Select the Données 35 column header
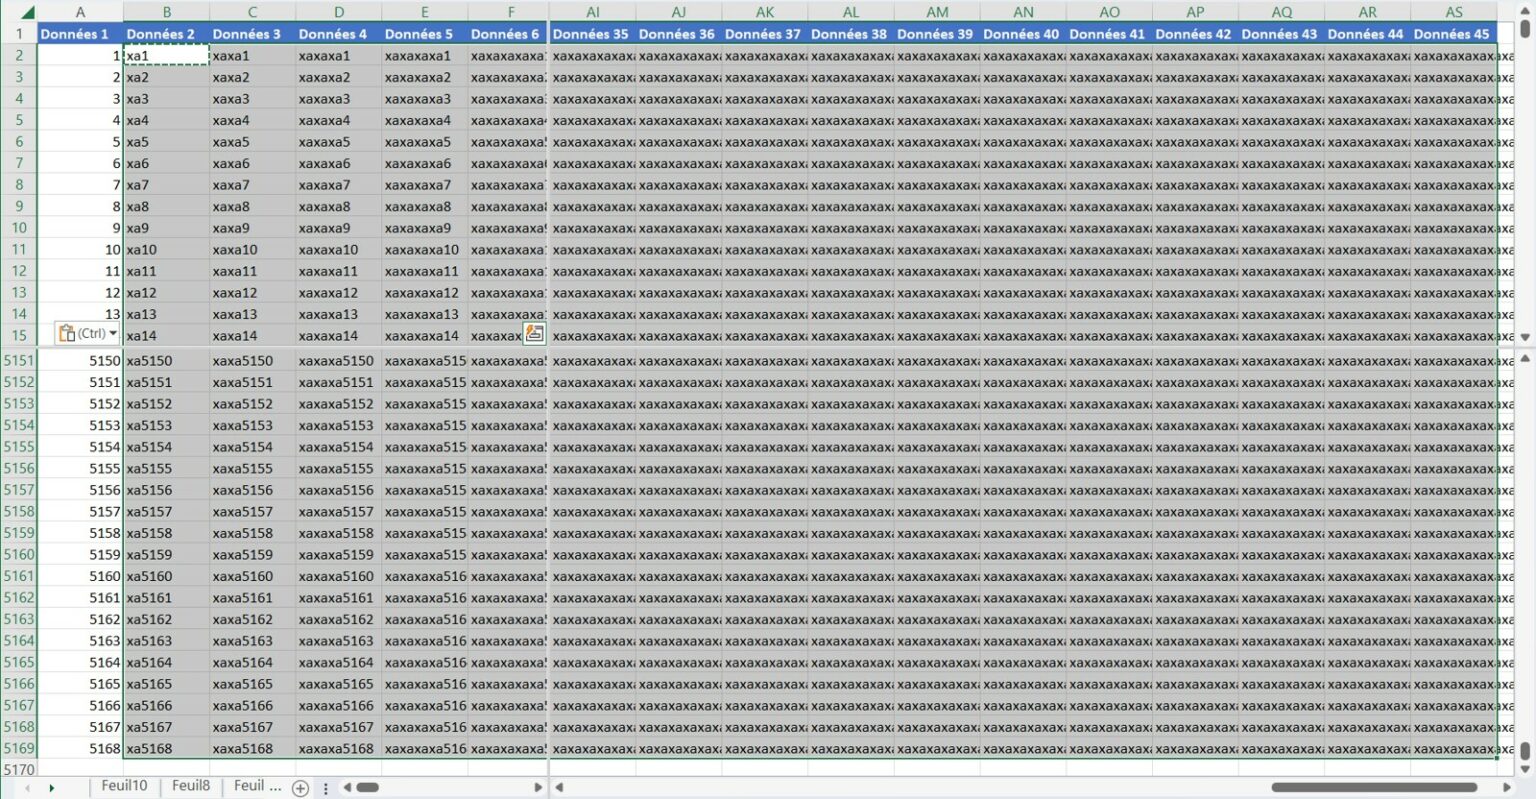The image size is (1536, 799). (x=593, y=33)
